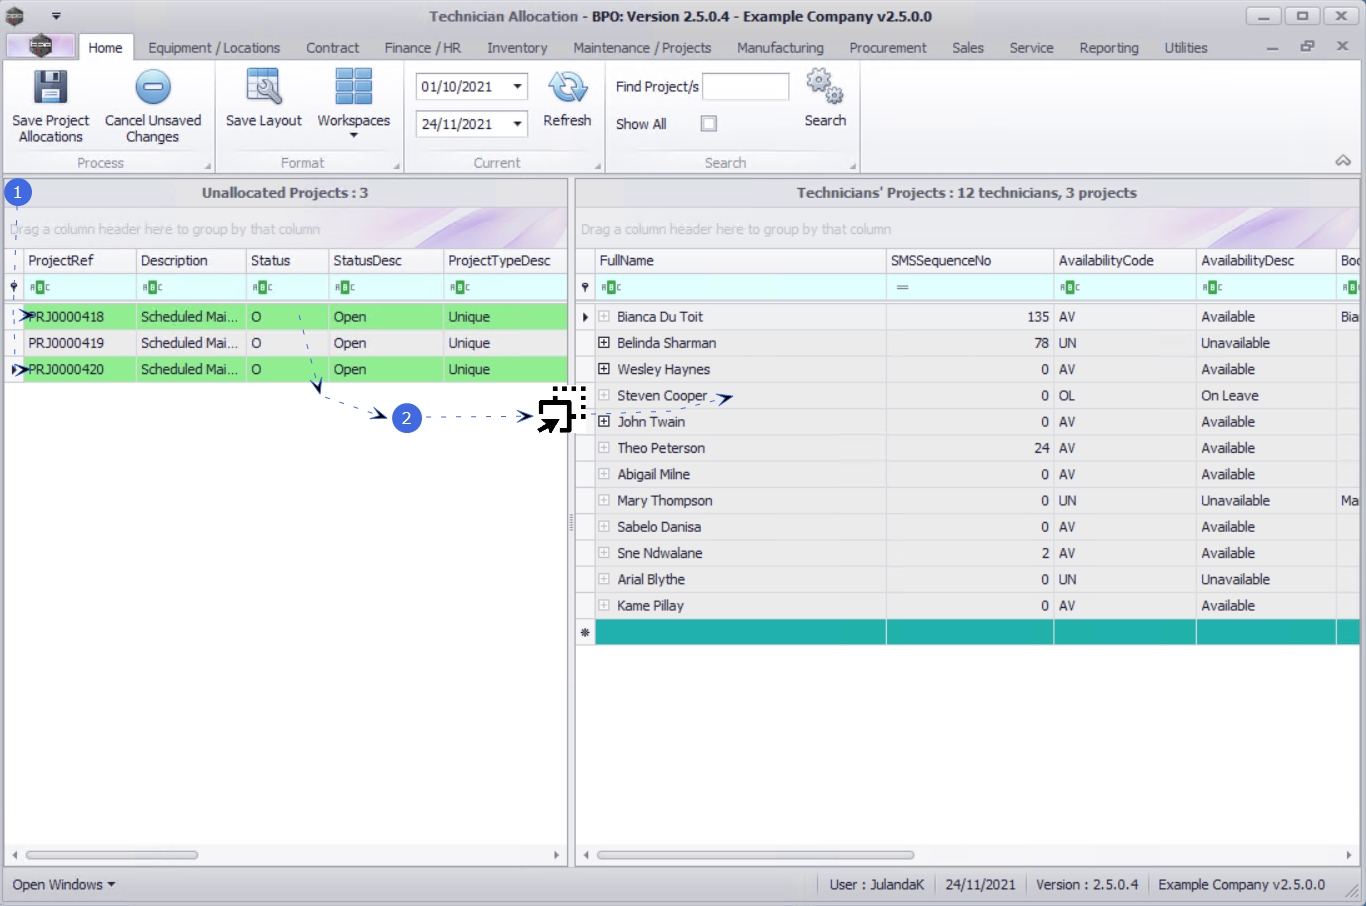This screenshot has height=906, width=1366.
Task: Click the Search gears icon
Action: pyautogui.click(x=825, y=87)
